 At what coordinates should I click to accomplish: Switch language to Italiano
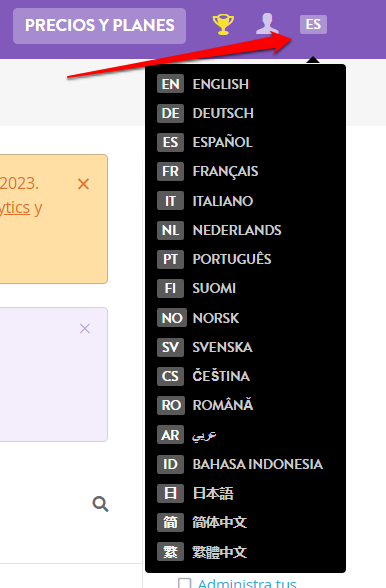pos(245,201)
